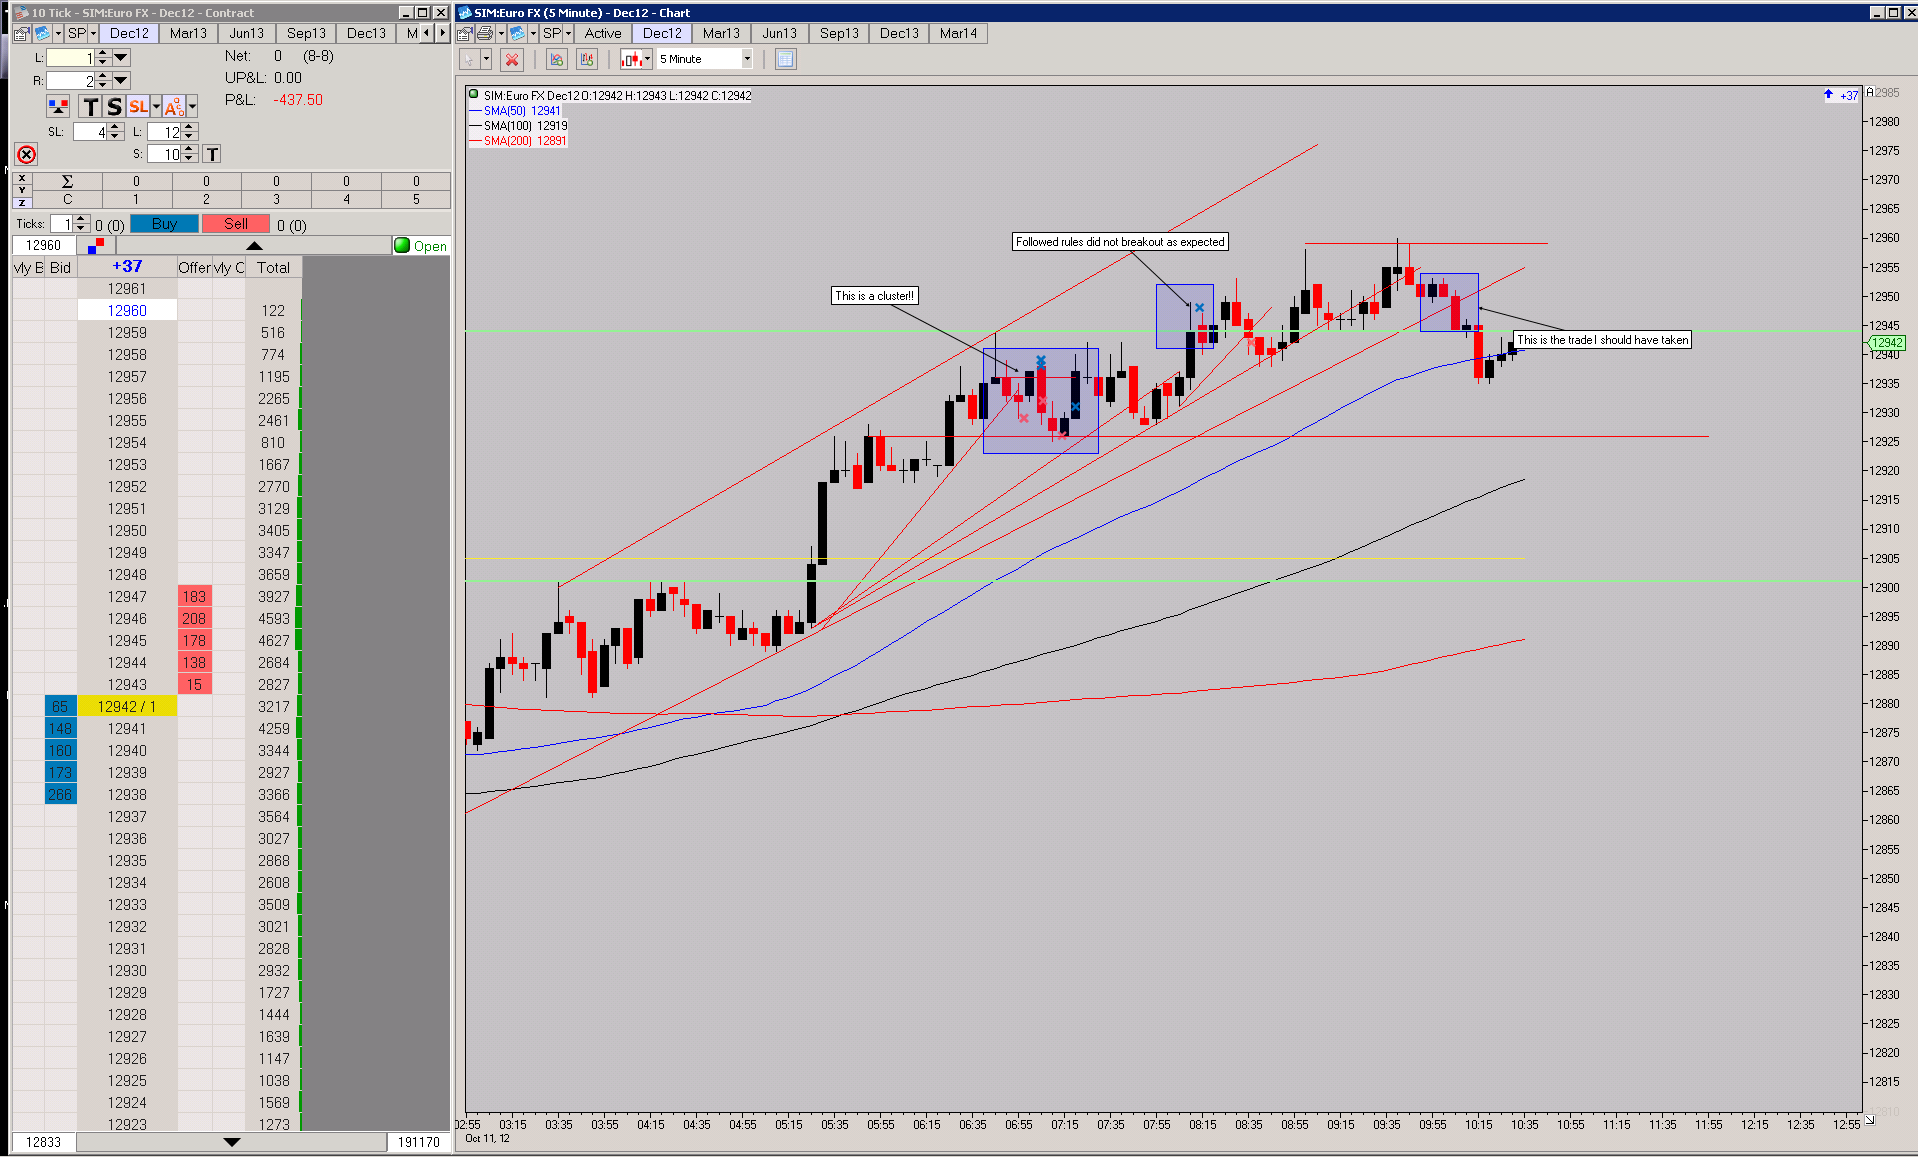The height and width of the screenshot is (1157, 1918).
Task: Select the Active tab in Chart window
Action: tap(603, 33)
